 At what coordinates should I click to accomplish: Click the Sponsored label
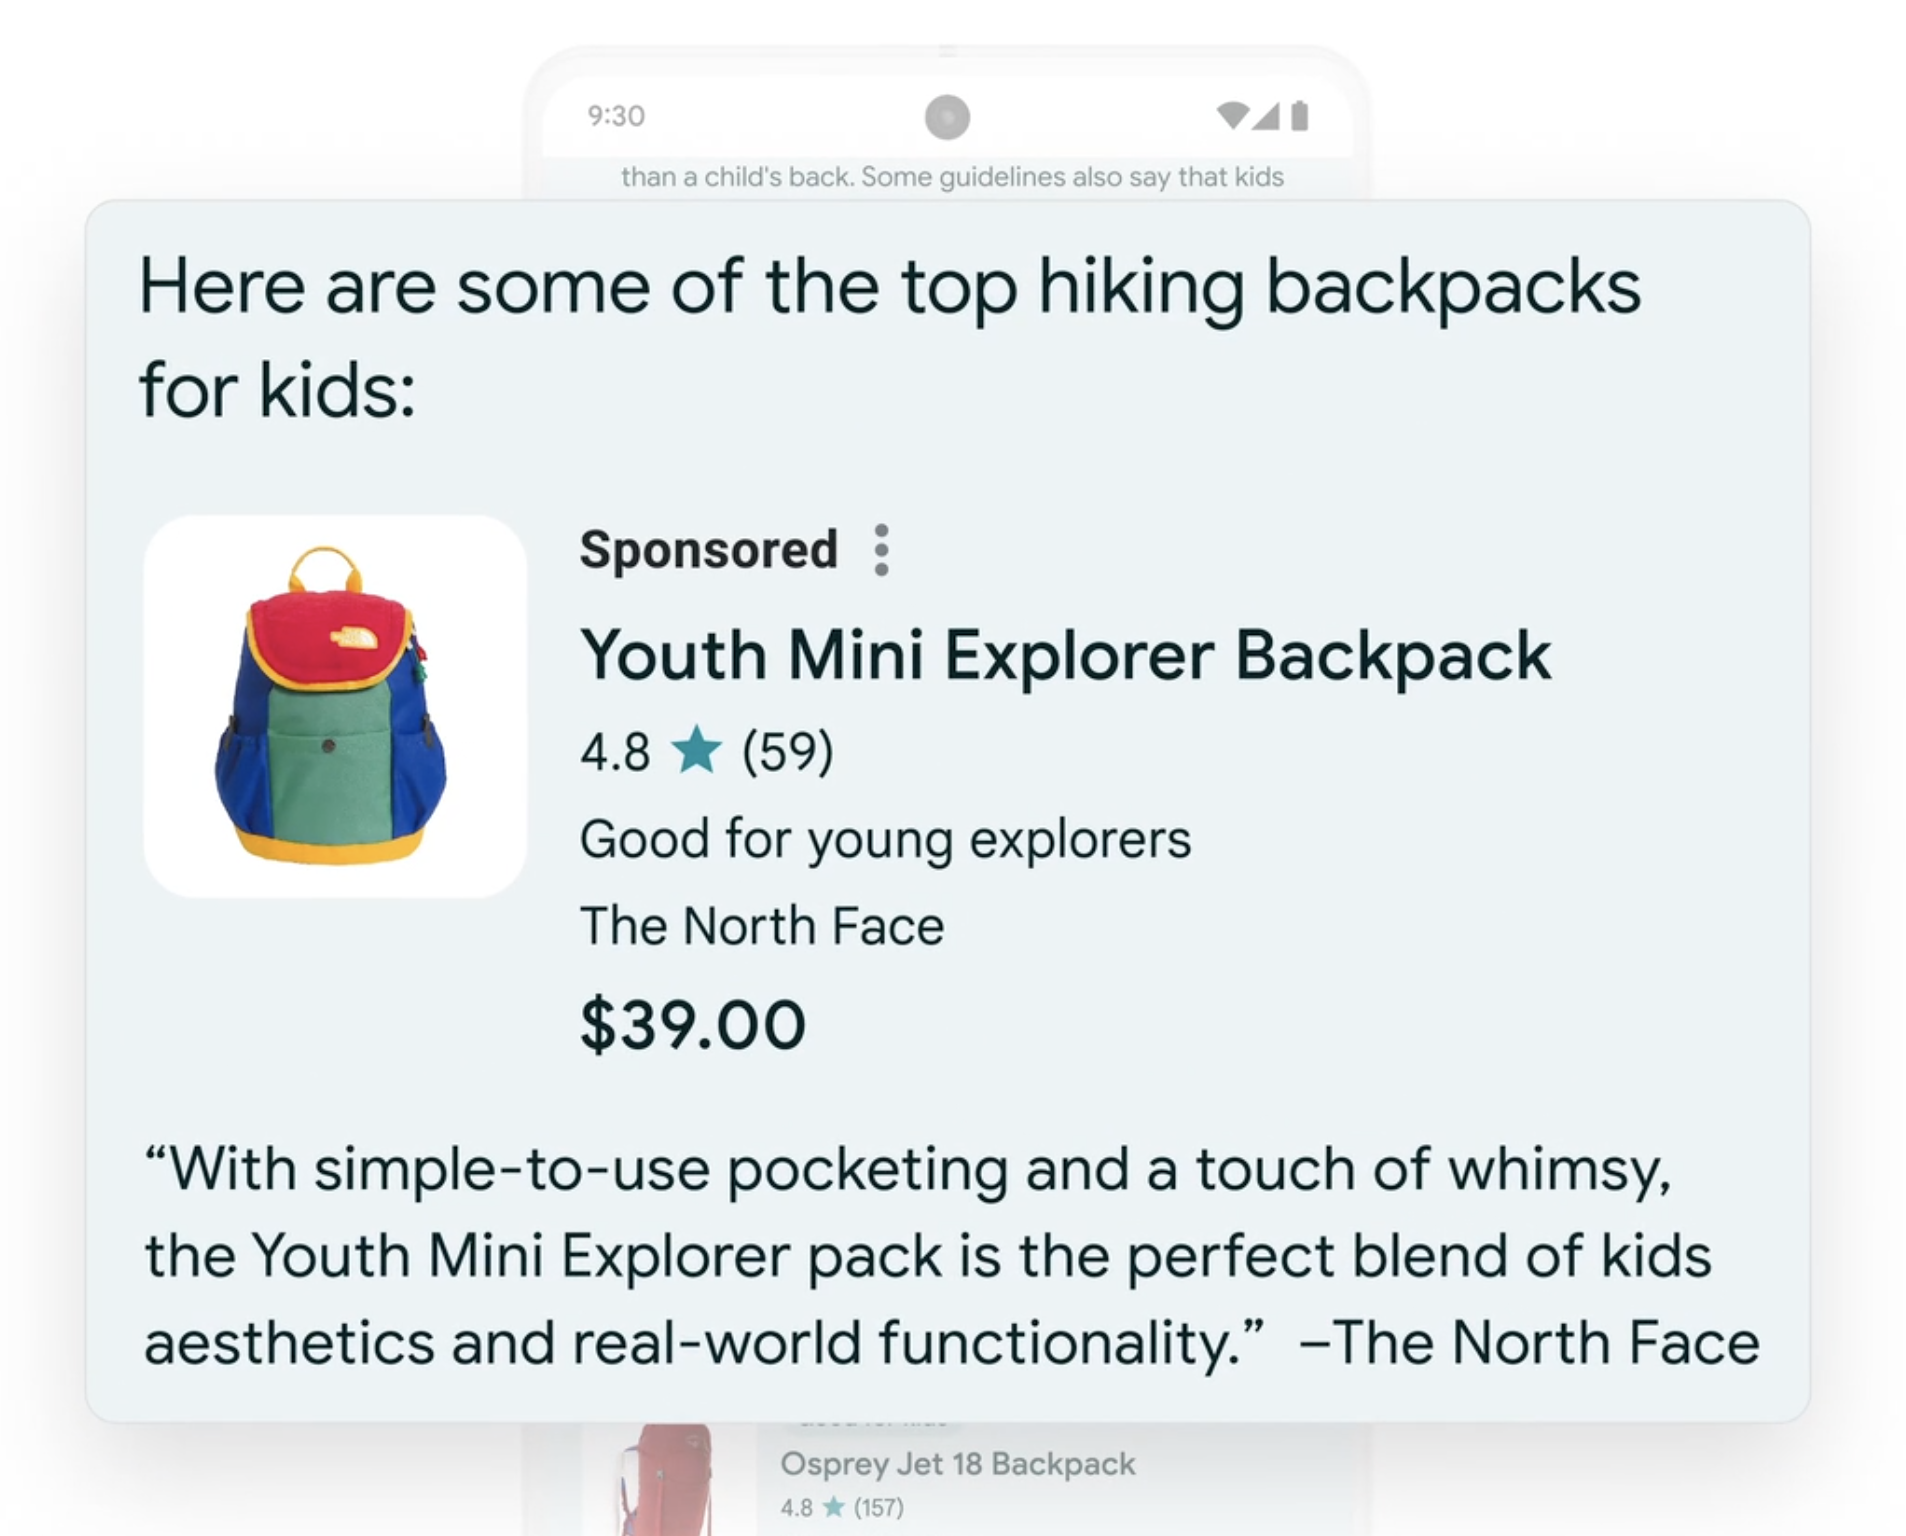pyautogui.click(x=708, y=550)
